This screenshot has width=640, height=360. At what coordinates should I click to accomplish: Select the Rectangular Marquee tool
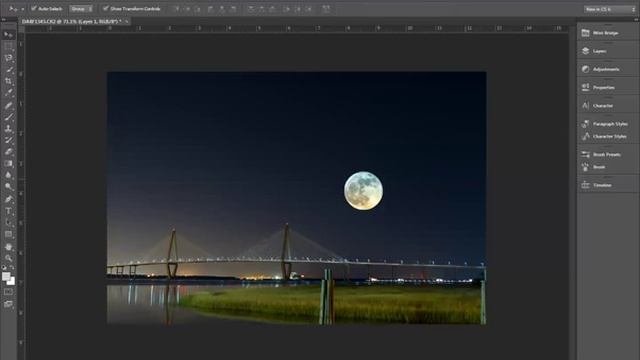click(8, 47)
